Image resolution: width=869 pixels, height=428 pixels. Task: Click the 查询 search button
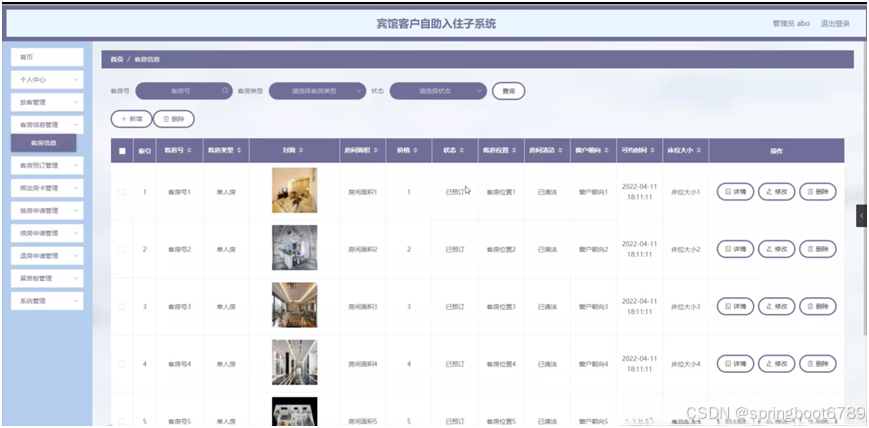tap(508, 91)
